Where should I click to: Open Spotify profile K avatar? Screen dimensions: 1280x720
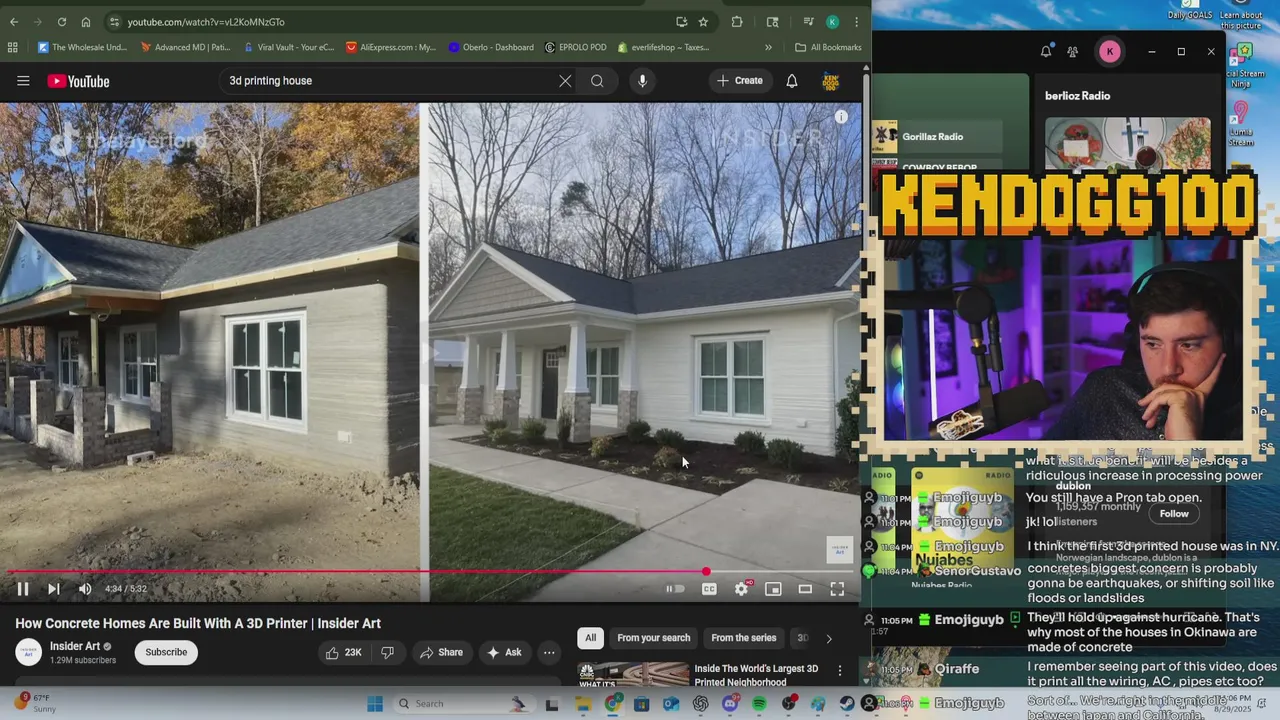click(x=1109, y=52)
